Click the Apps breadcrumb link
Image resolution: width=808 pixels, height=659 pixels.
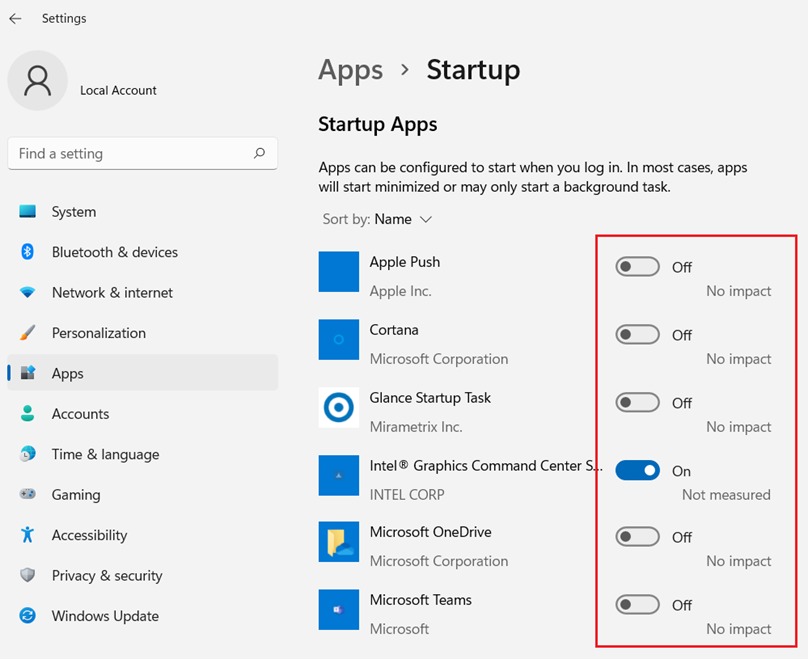tap(350, 70)
